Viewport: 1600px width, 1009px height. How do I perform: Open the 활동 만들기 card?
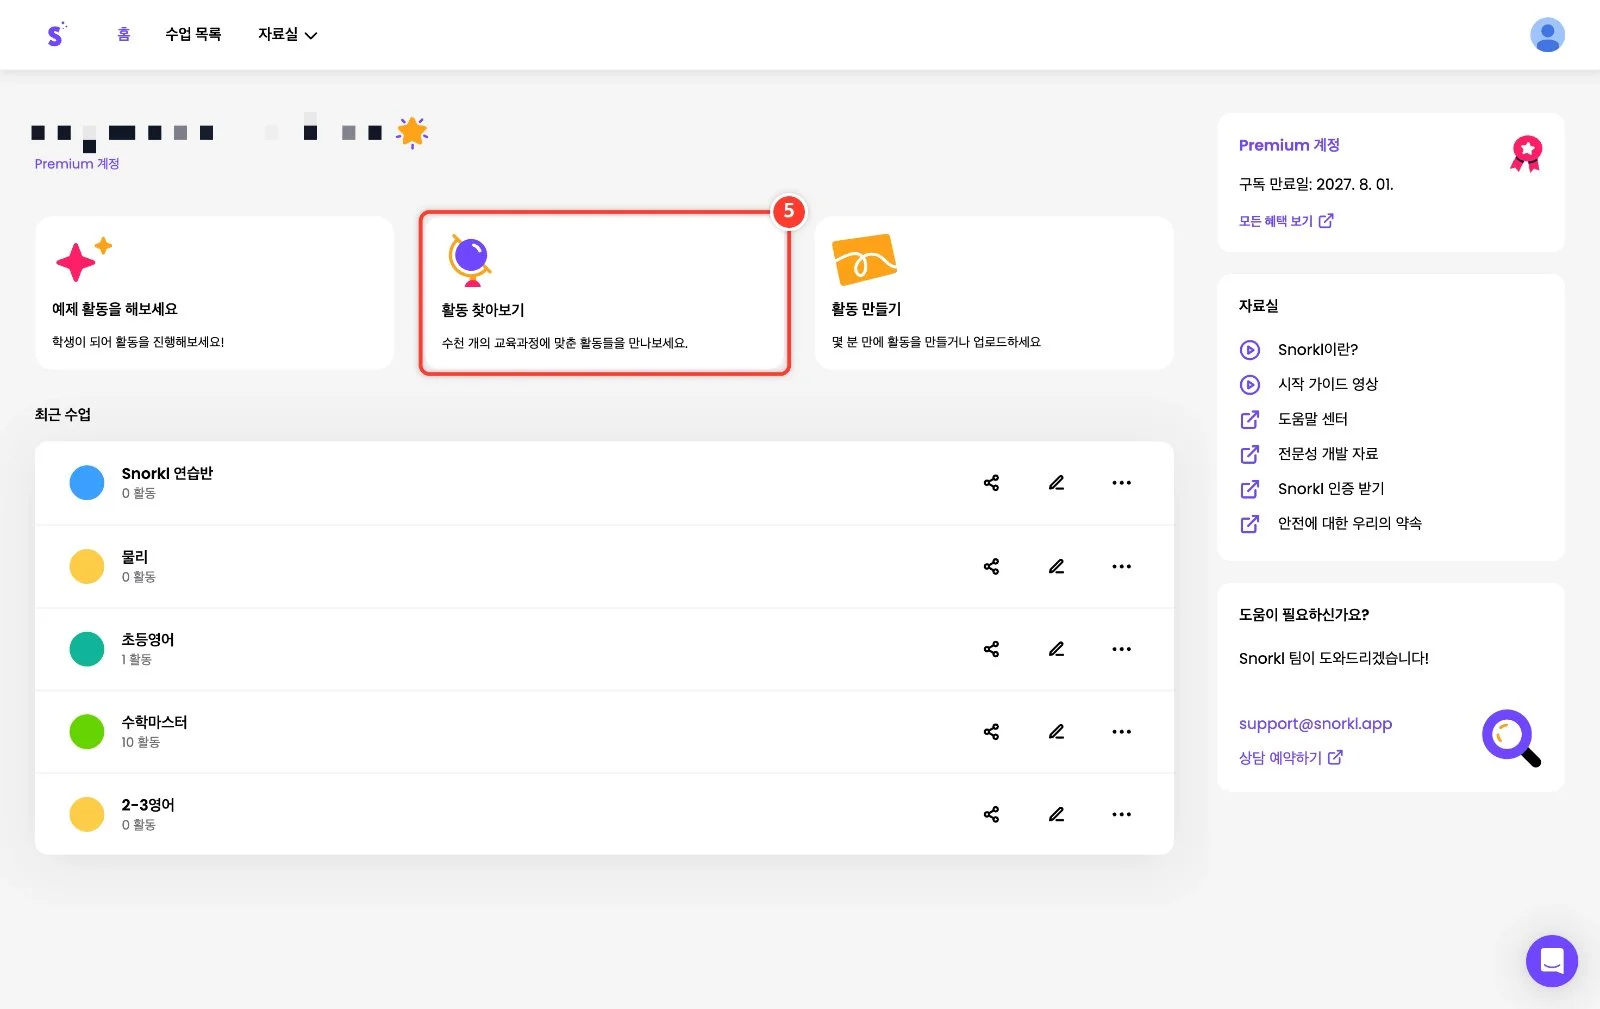coord(994,293)
